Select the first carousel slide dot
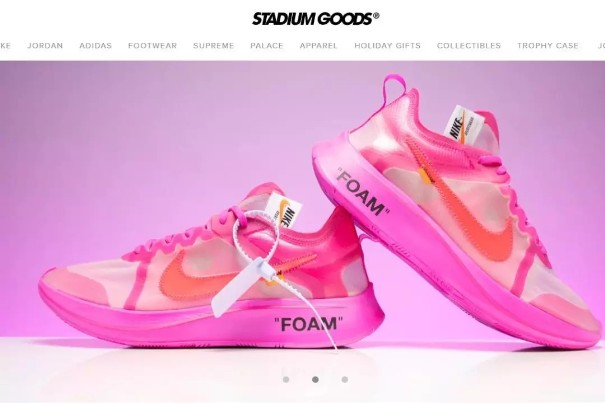 coord(286,379)
